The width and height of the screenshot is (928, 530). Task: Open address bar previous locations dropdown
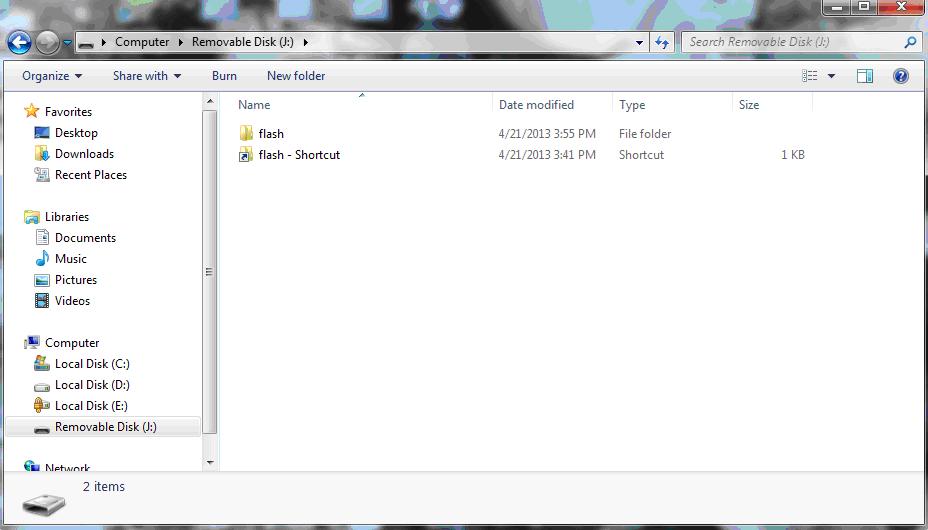640,42
